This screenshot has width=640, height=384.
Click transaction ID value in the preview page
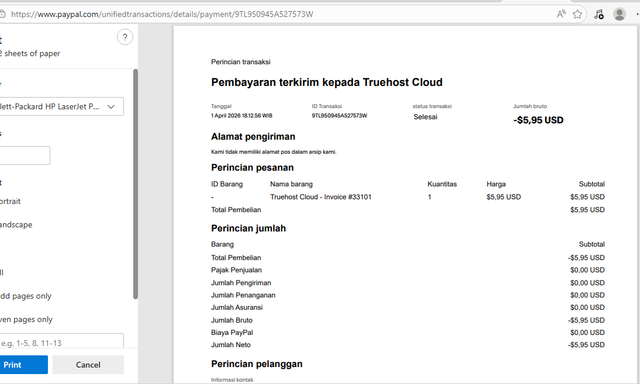(x=339, y=115)
